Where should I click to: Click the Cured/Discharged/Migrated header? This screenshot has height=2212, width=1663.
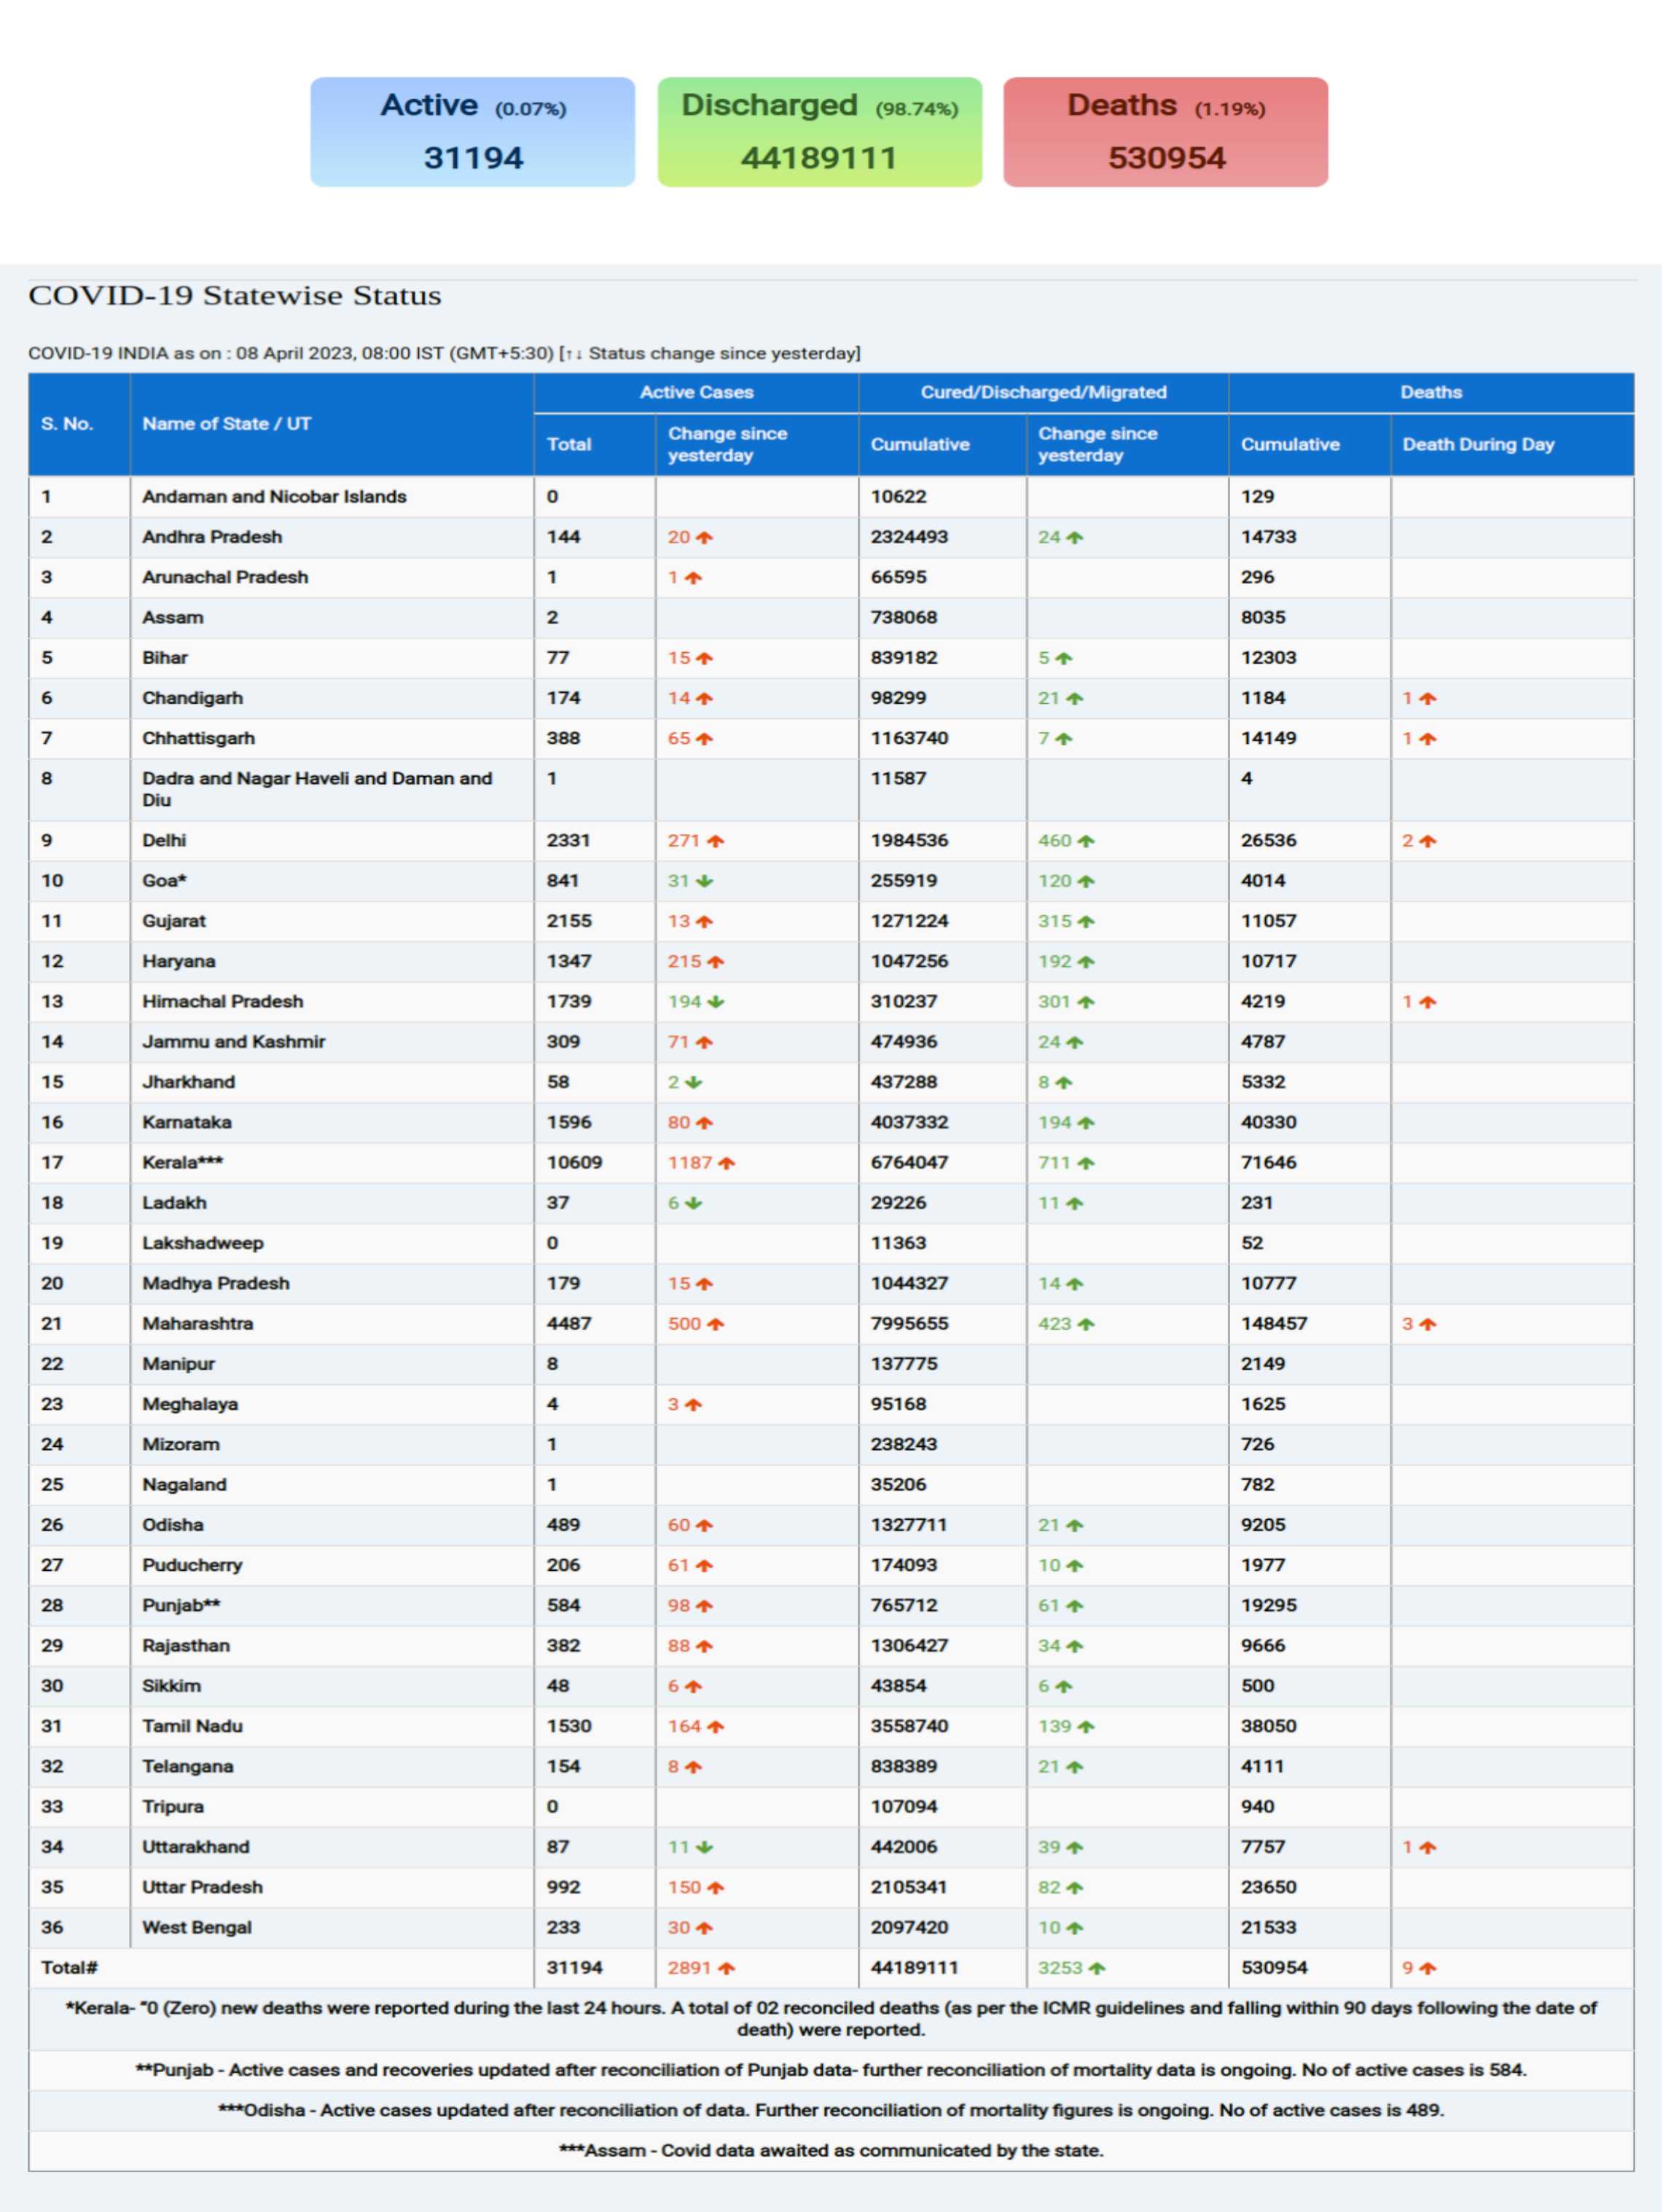click(x=1043, y=392)
